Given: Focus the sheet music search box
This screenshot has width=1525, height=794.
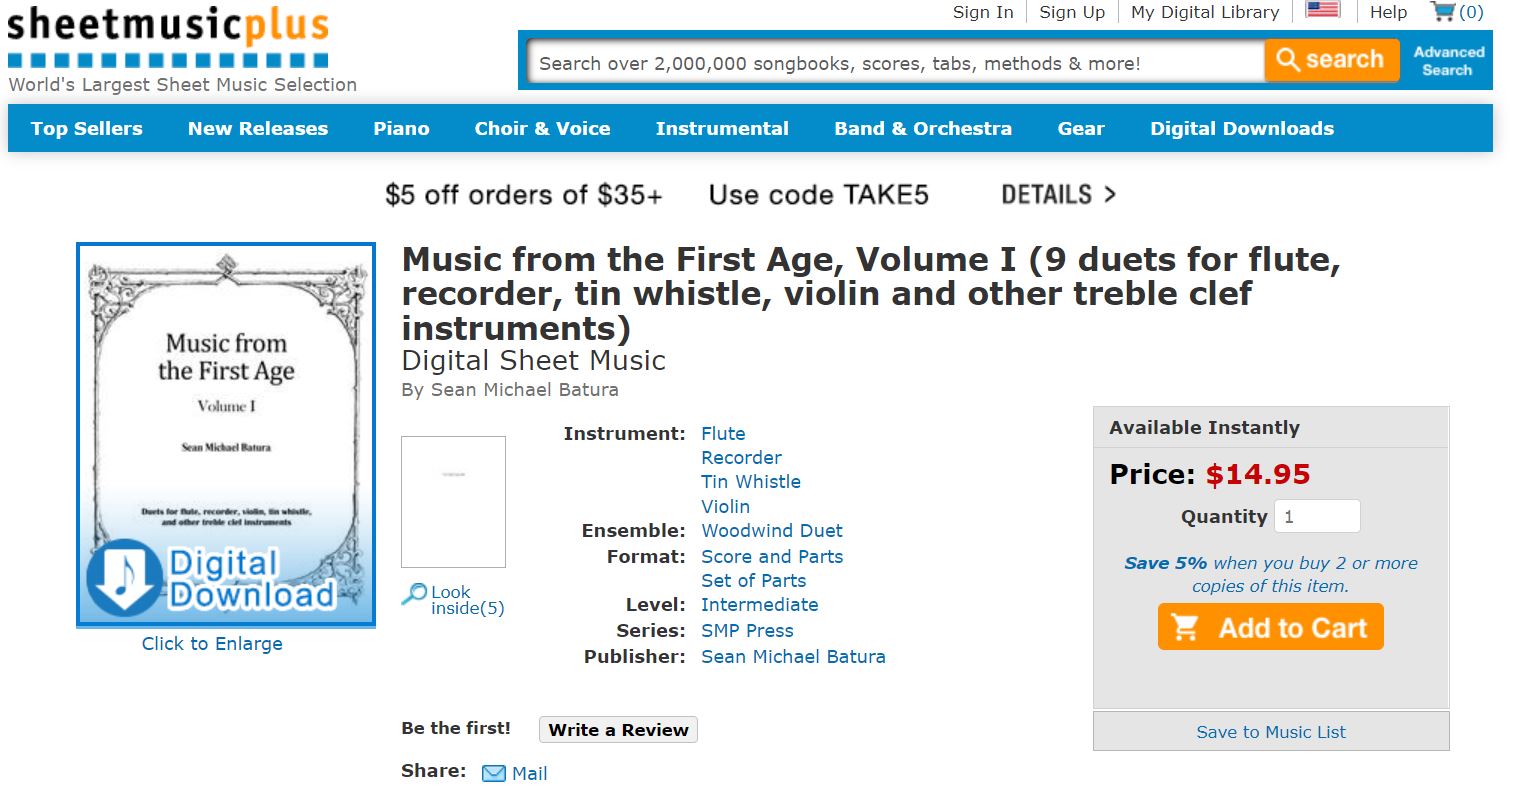Looking at the screenshot, I should [x=895, y=63].
